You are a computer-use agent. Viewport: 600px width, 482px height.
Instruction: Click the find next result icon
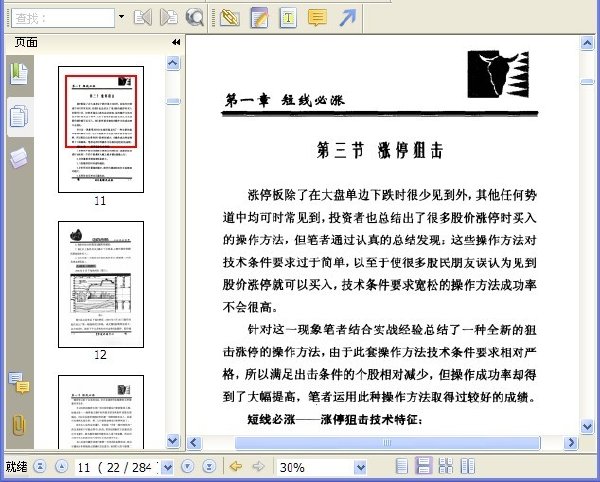point(168,18)
